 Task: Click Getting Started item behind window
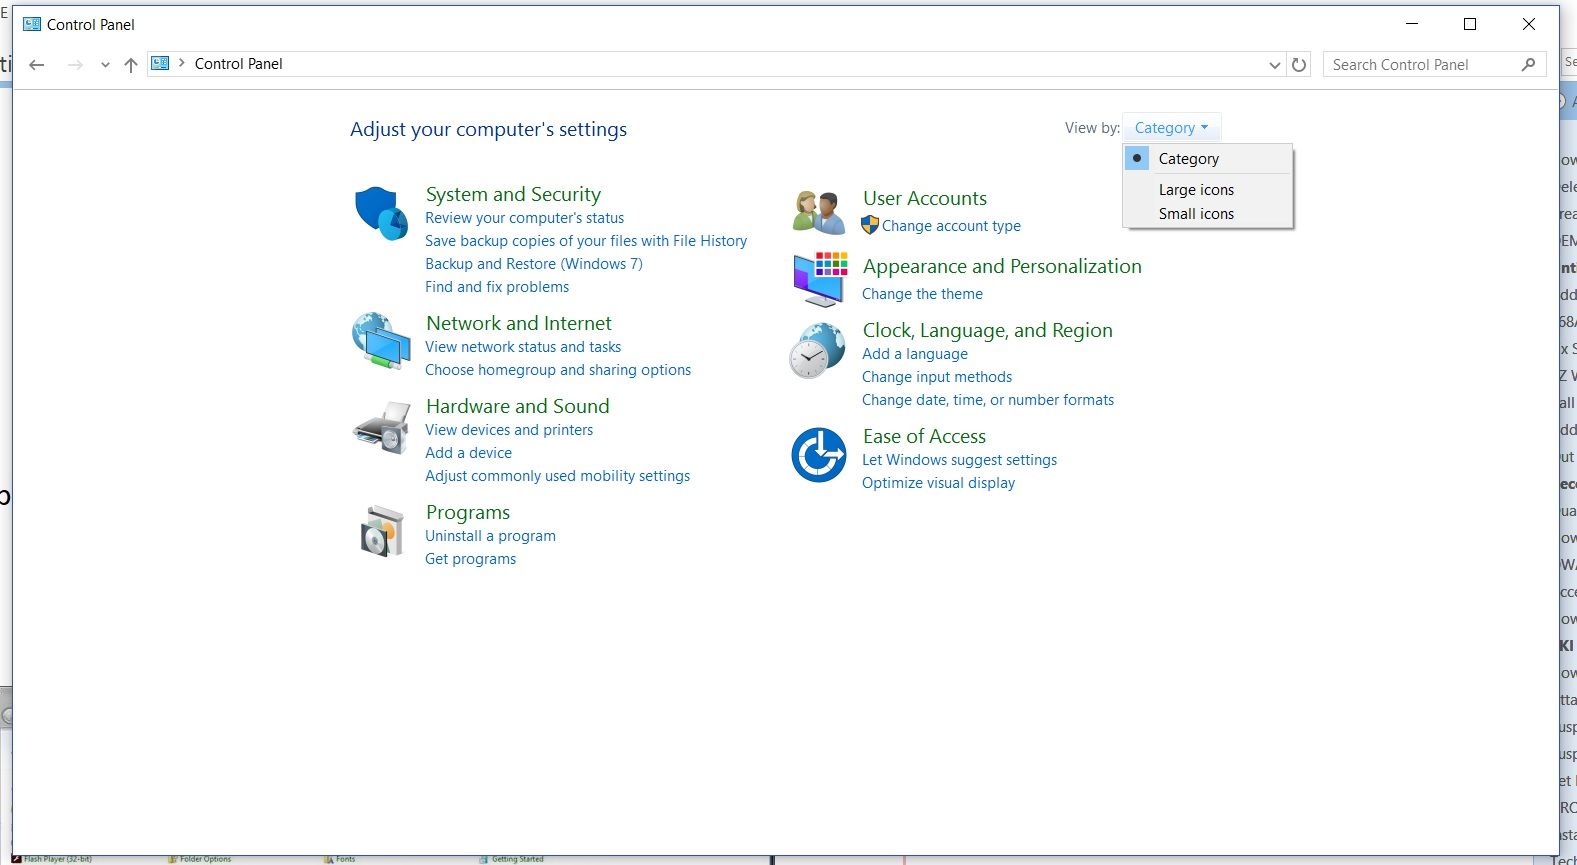tap(511, 859)
